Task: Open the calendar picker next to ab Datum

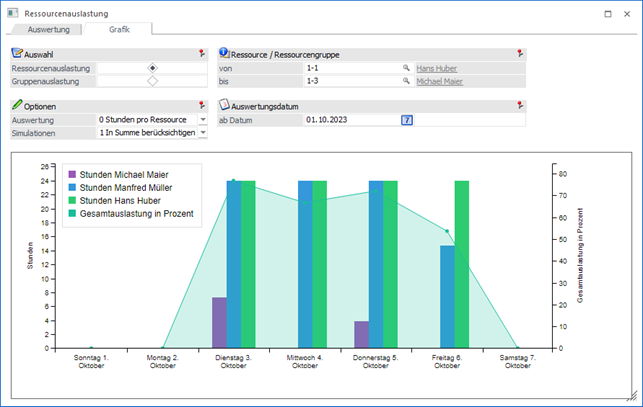Action: pyautogui.click(x=407, y=120)
